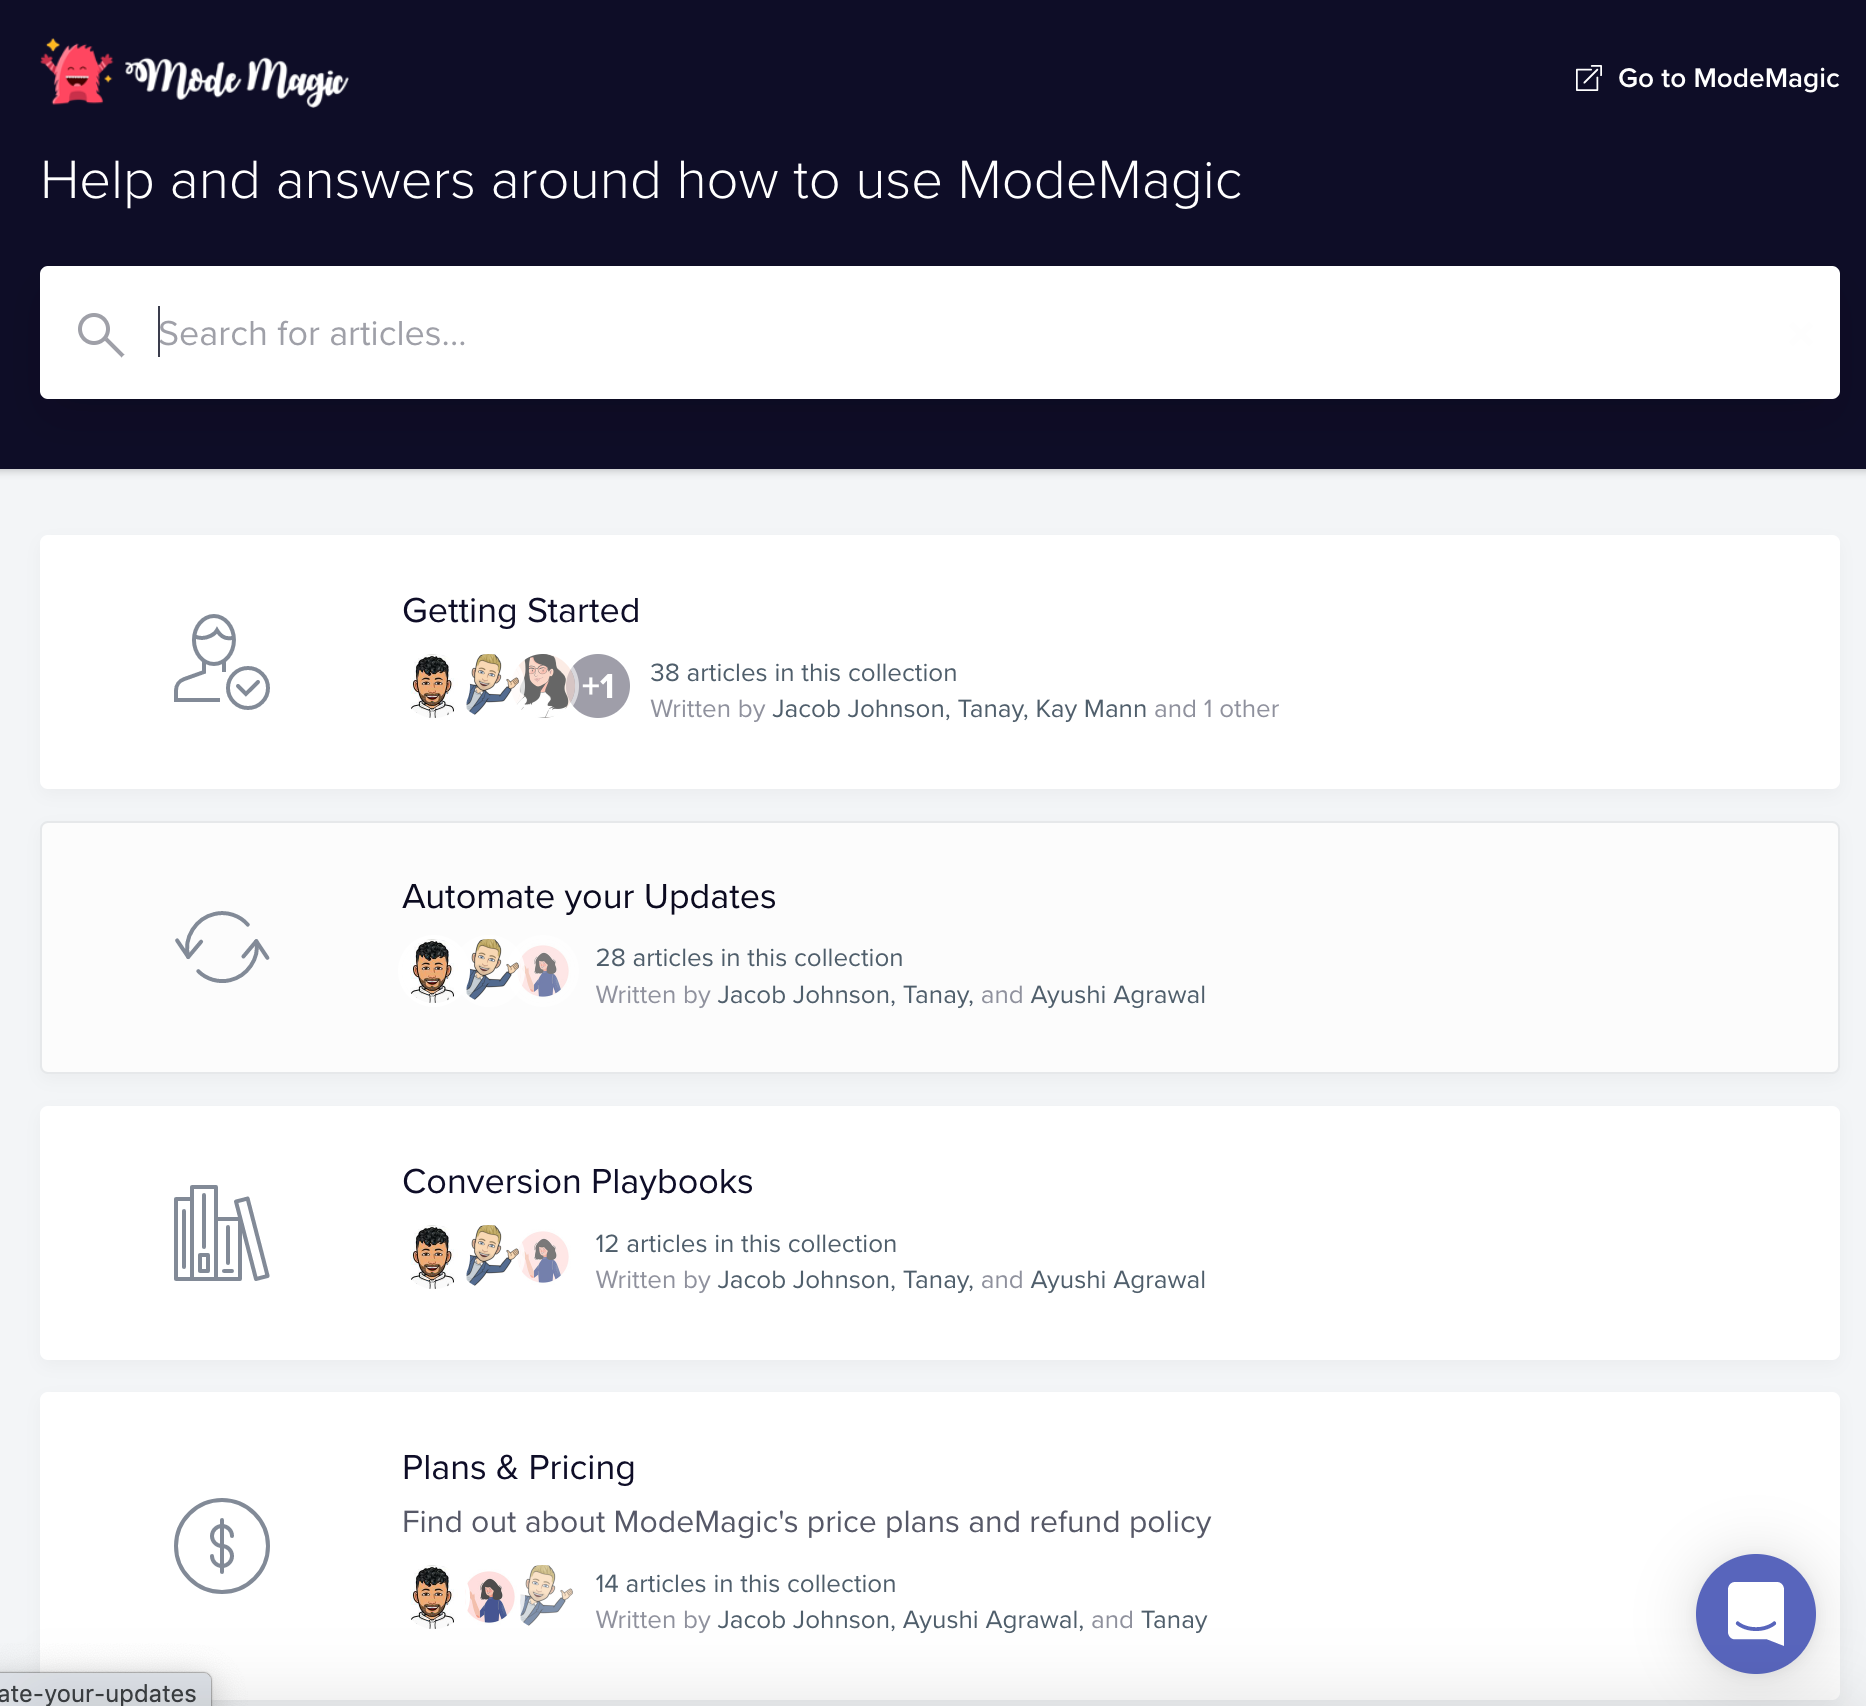The width and height of the screenshot is (1866, 1706).
Task: Click '14 articles in this collection' text
Action: pyautogui.click(x=746, y=1583)
